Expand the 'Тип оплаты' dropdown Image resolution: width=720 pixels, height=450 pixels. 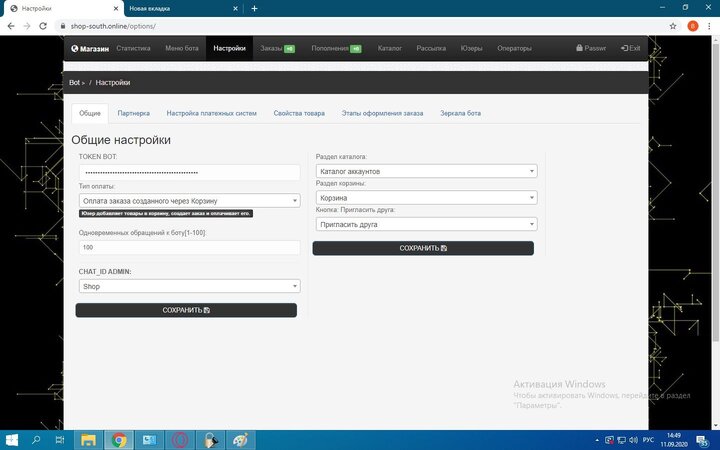click(188, 201)
